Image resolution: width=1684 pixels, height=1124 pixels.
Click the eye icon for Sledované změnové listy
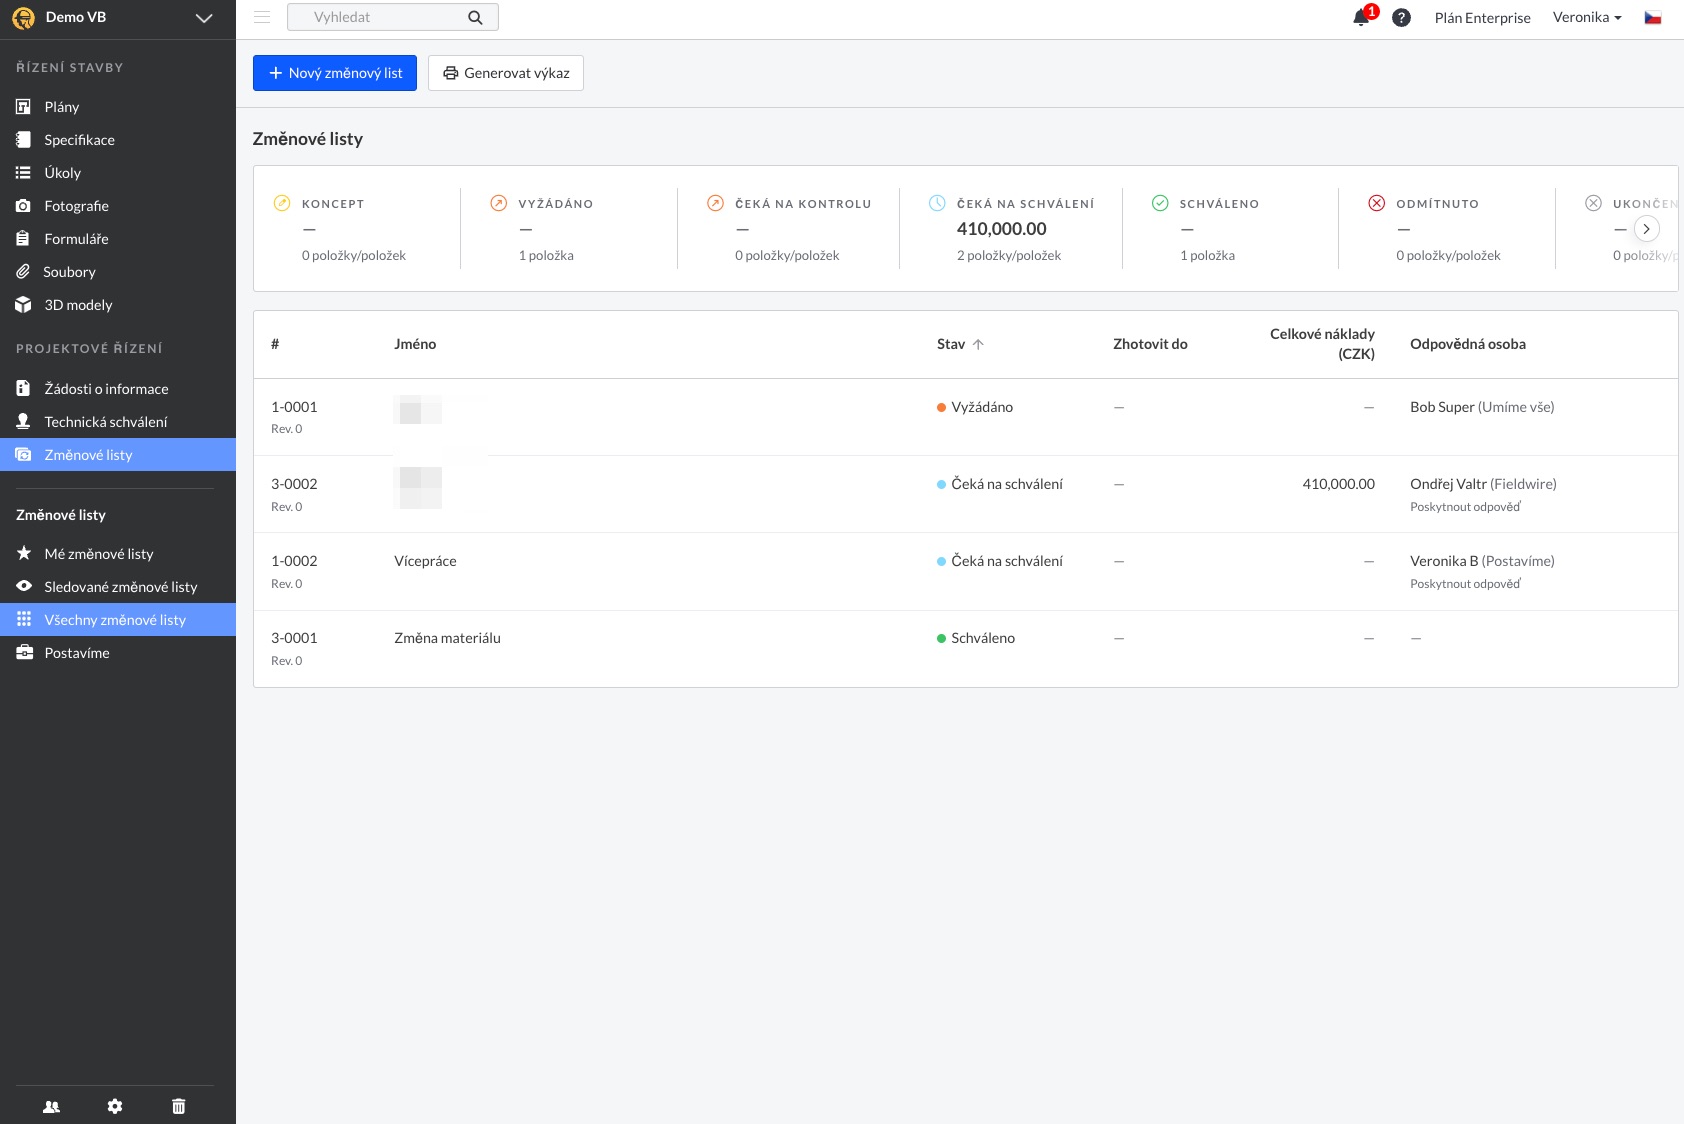[x=23, y=586]
